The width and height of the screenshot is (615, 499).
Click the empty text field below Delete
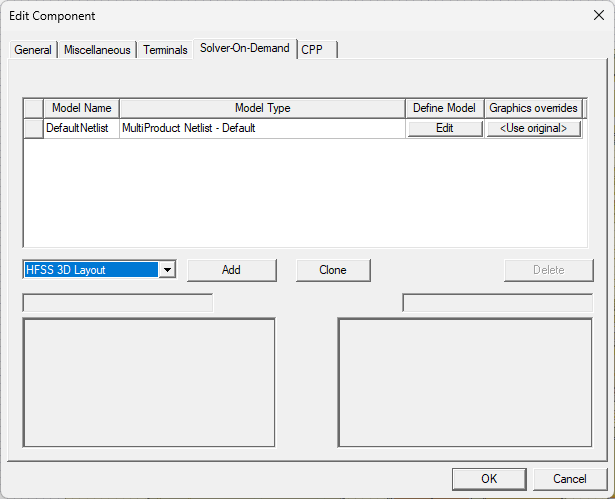pyautogui.click(x=498, y=303)
